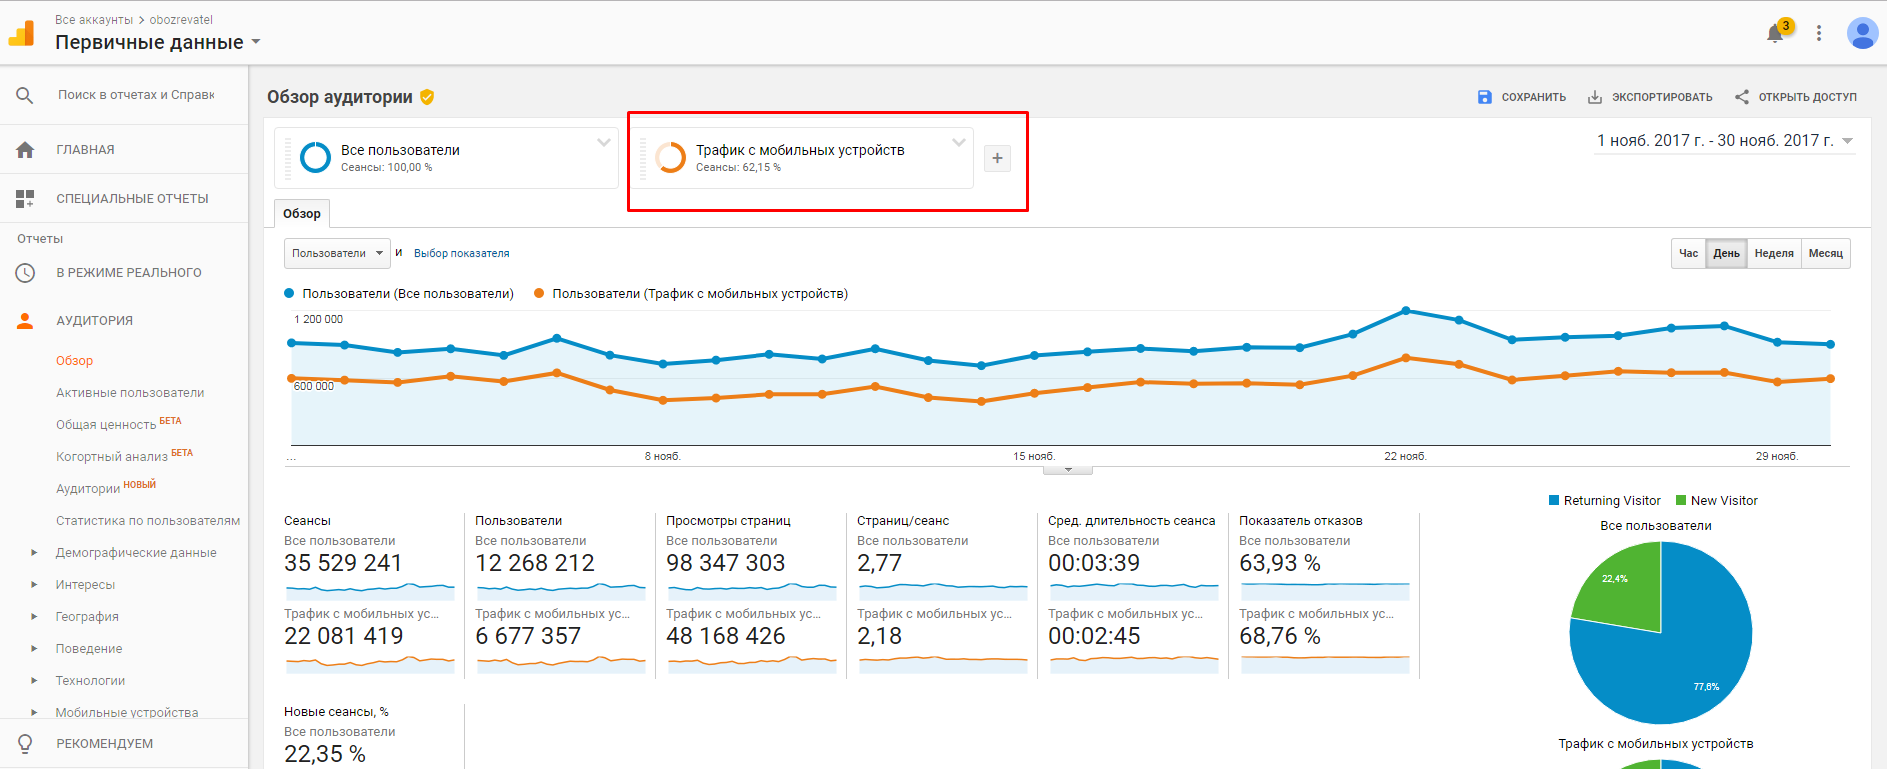Click the Рекомендуем lightbulb icon
This screenshot has width=1887, height=769.
[25, 744]
